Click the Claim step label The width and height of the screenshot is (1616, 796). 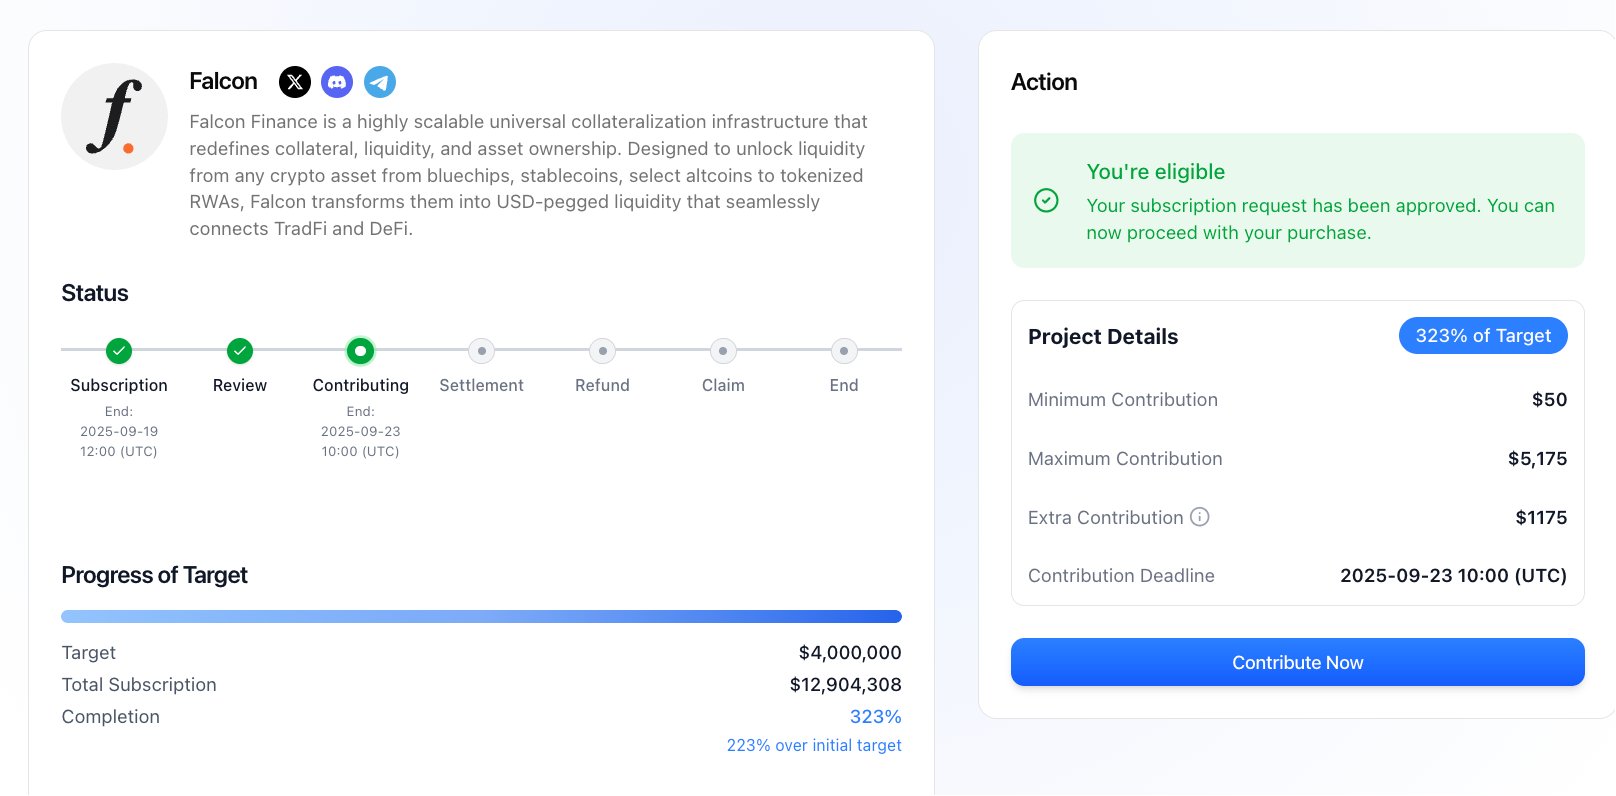[723, 385]
